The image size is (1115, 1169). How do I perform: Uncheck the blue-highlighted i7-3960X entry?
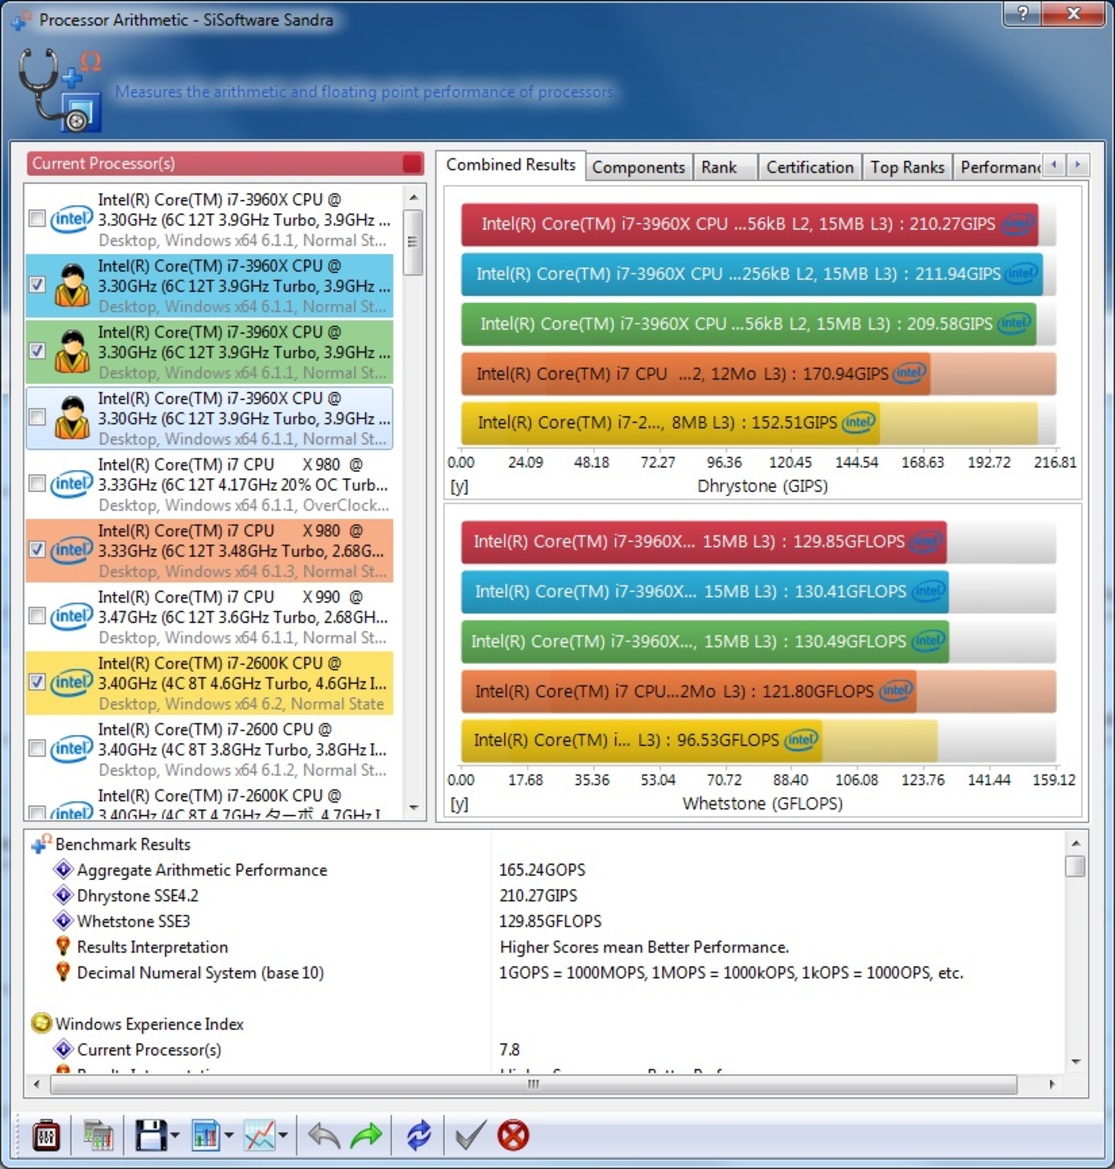[x=37, y=285]
